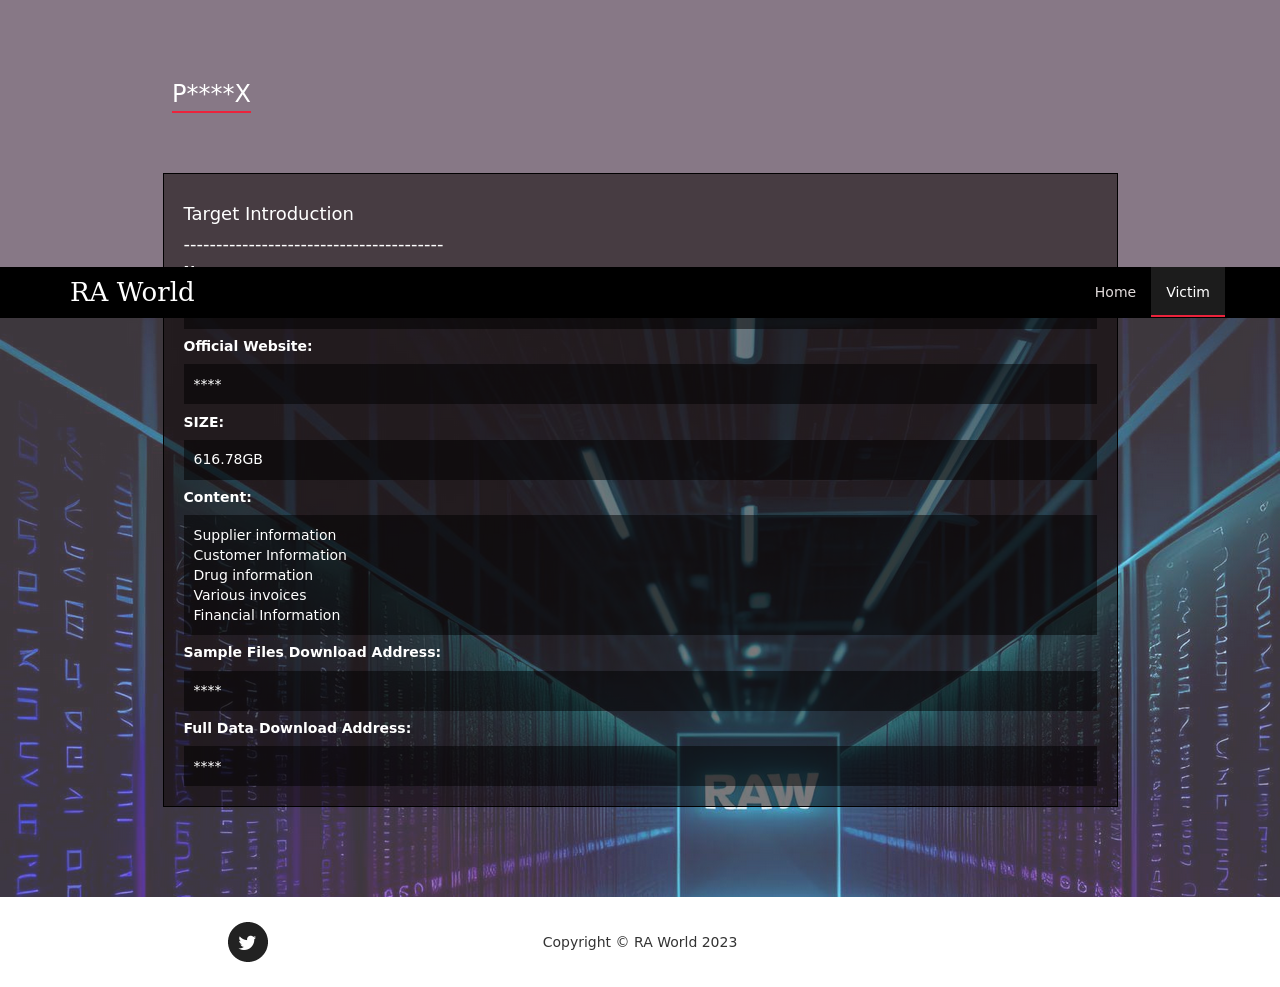Click the masked sample files address field
The image size is (1280, 987).
pyautogui.click(x=639, y=690)
